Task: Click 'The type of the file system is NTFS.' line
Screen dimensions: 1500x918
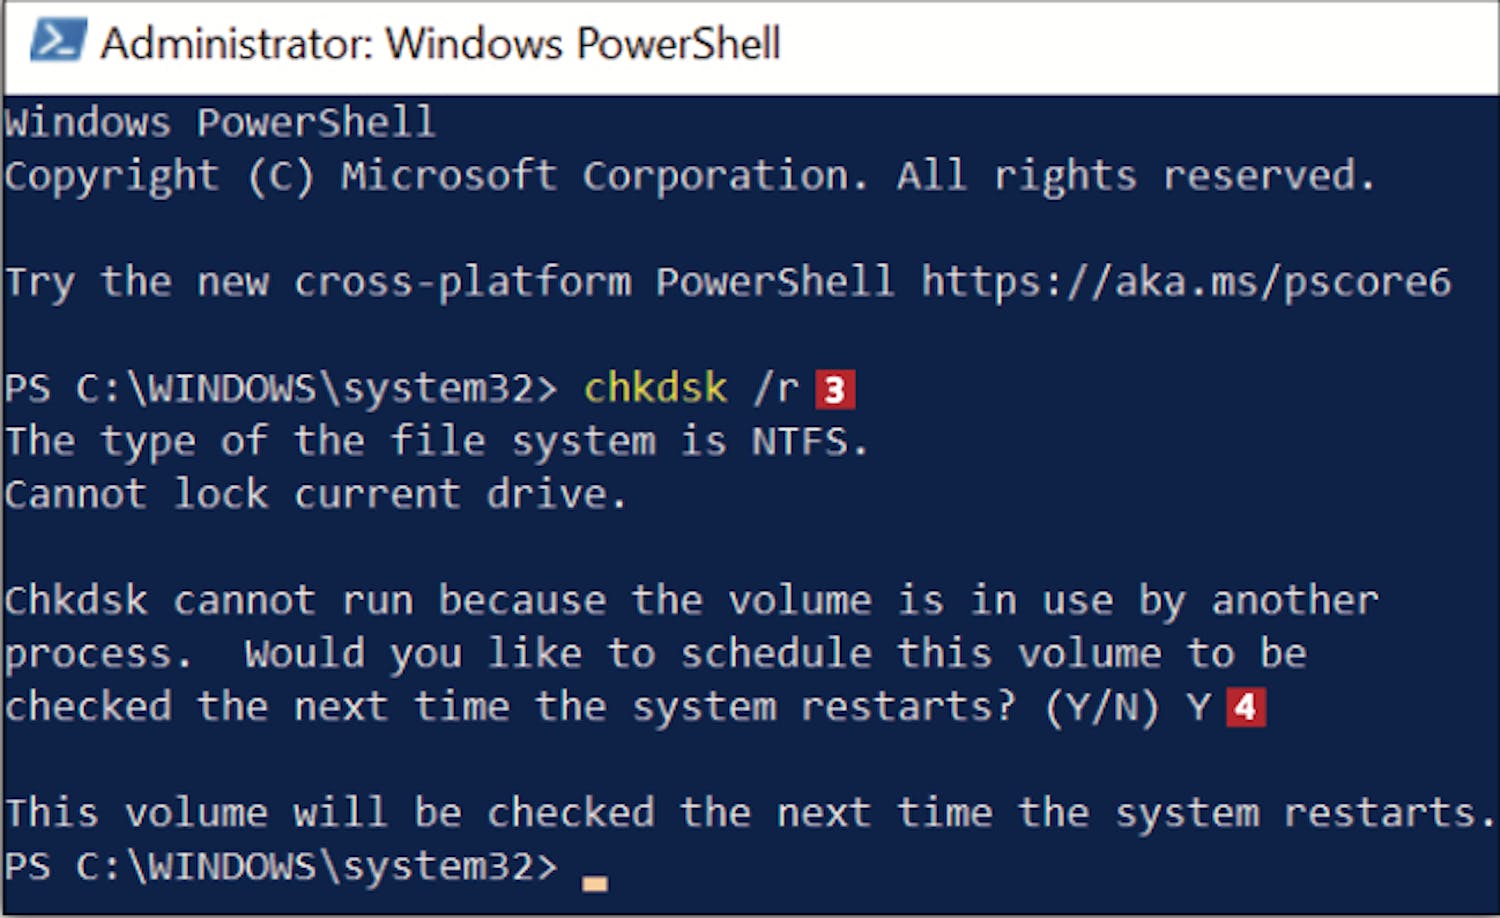Action: pyautogui.click(x=436, y=441)
